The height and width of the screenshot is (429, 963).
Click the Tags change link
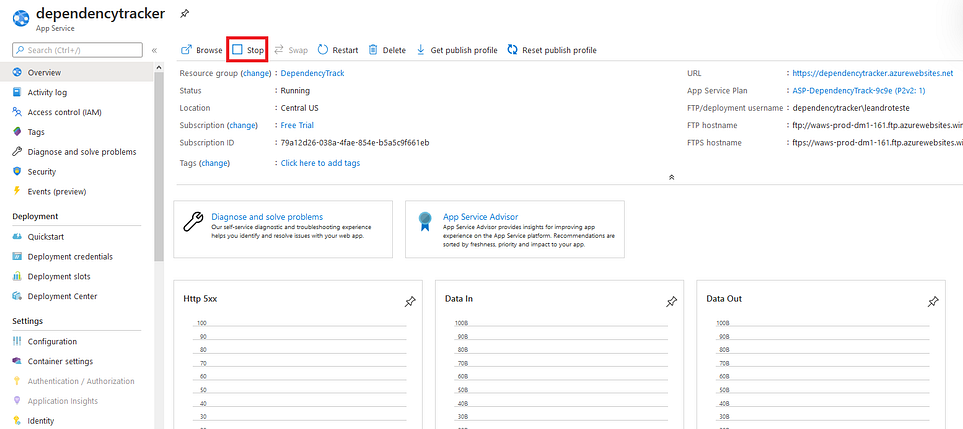(214, 163)
